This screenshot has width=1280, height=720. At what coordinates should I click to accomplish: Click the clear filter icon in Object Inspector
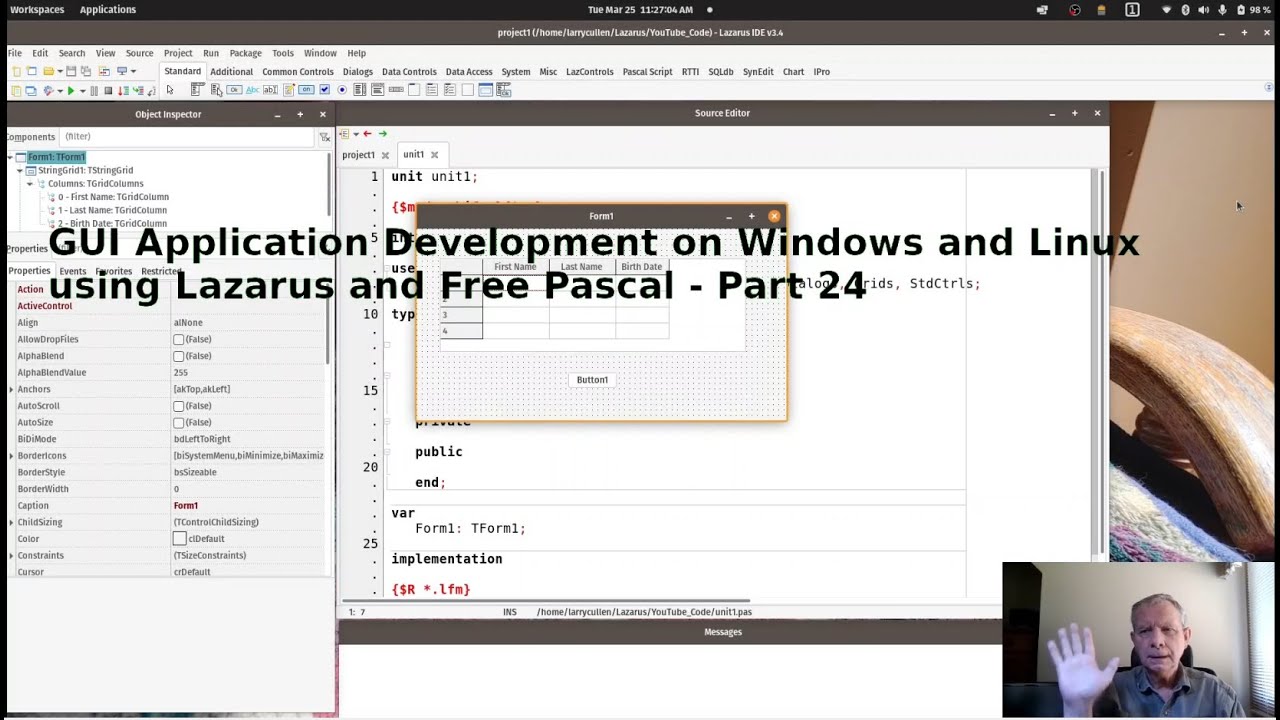click(x=324, y=137)
